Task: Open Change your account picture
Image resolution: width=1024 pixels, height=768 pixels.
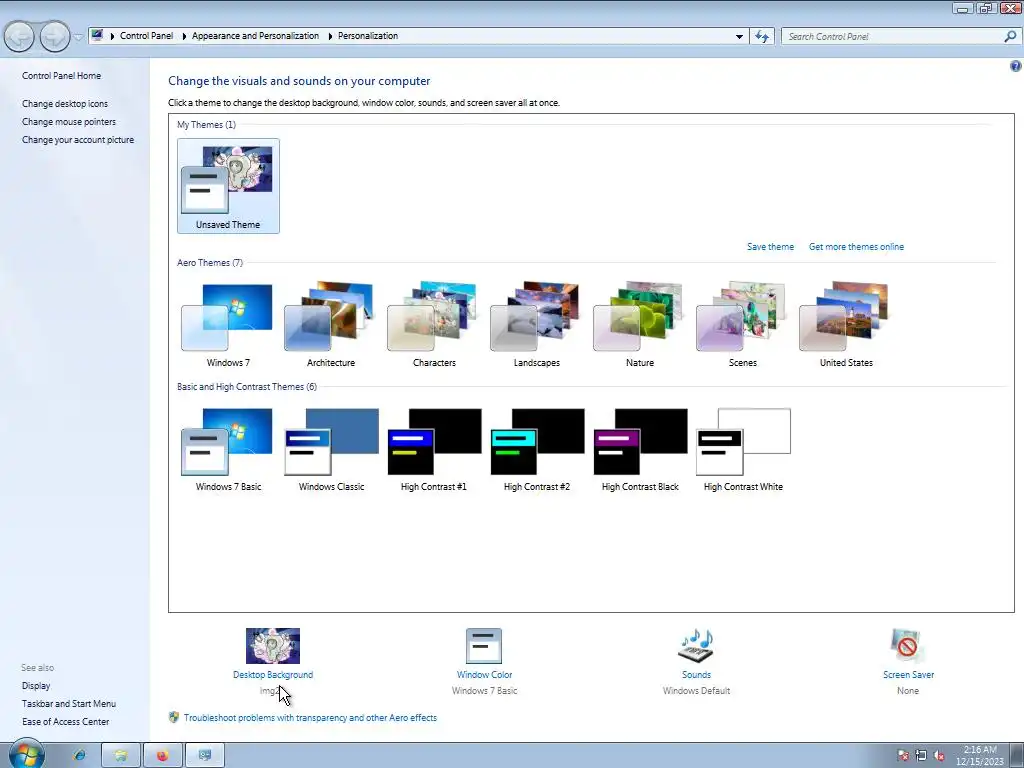Action: pyautogui.click(x=78, y=140)
